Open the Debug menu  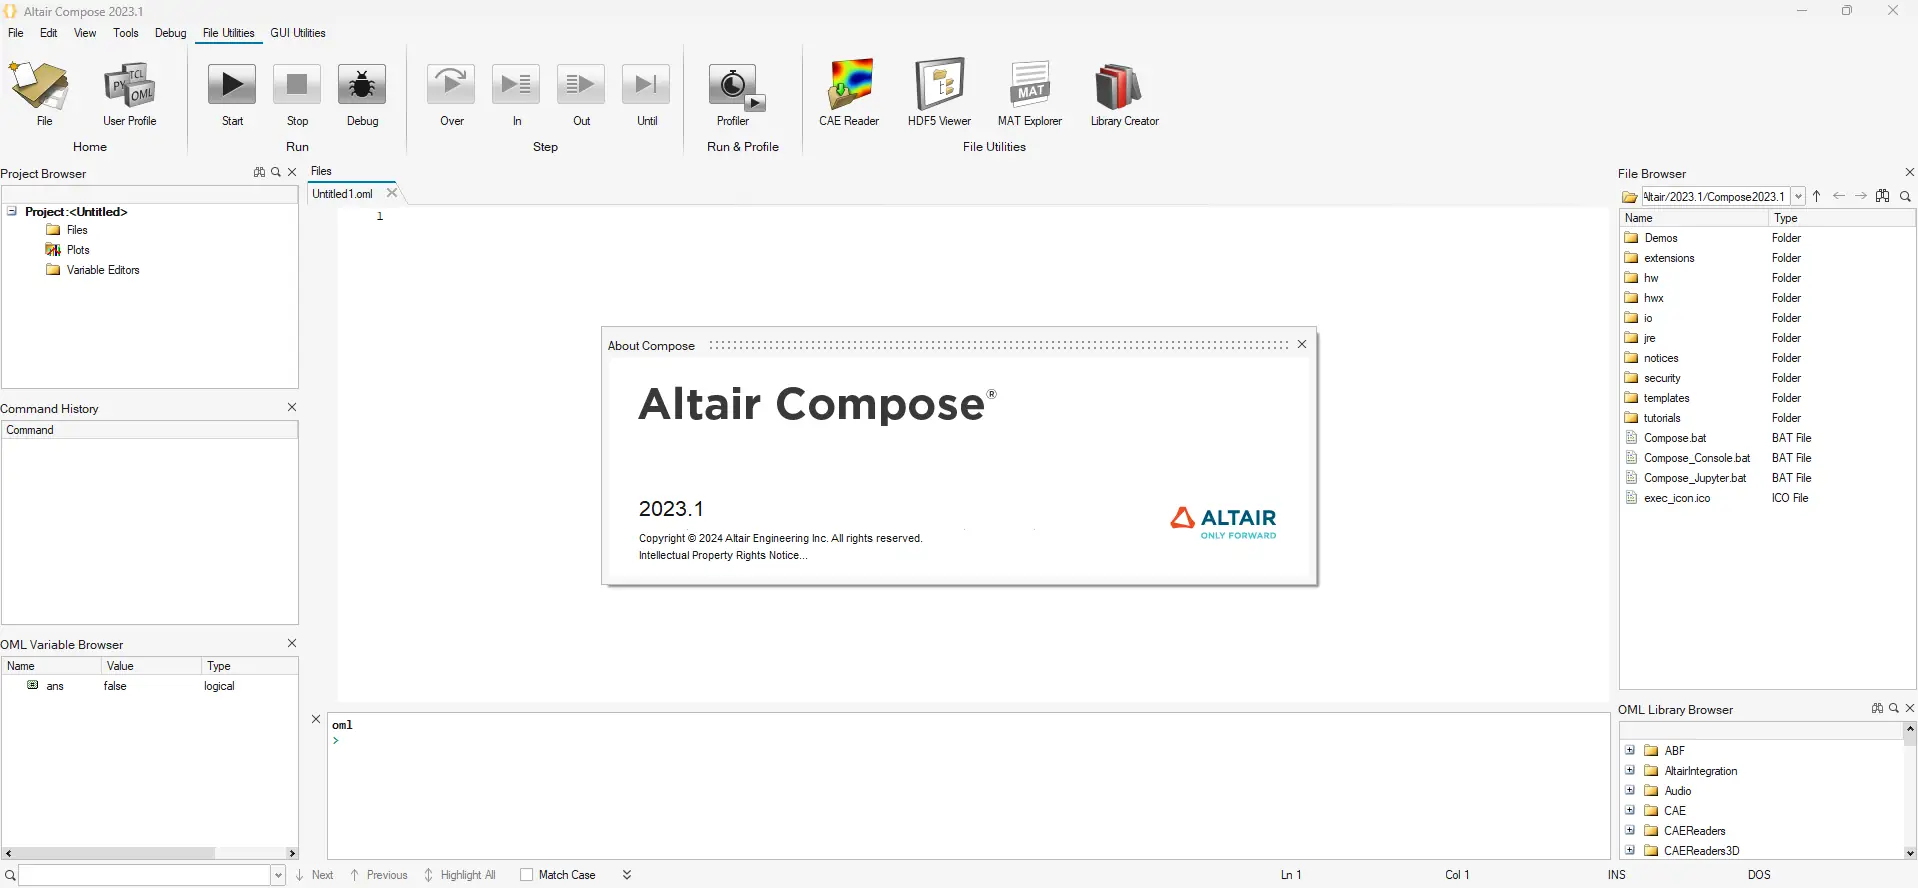tap(171, 33)
